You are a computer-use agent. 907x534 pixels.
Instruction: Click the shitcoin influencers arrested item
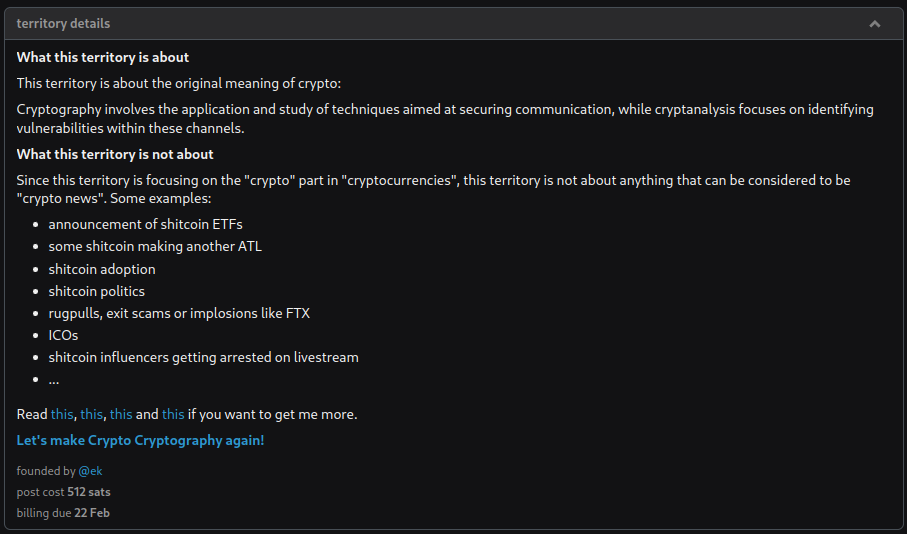click(x=203, y=357)
